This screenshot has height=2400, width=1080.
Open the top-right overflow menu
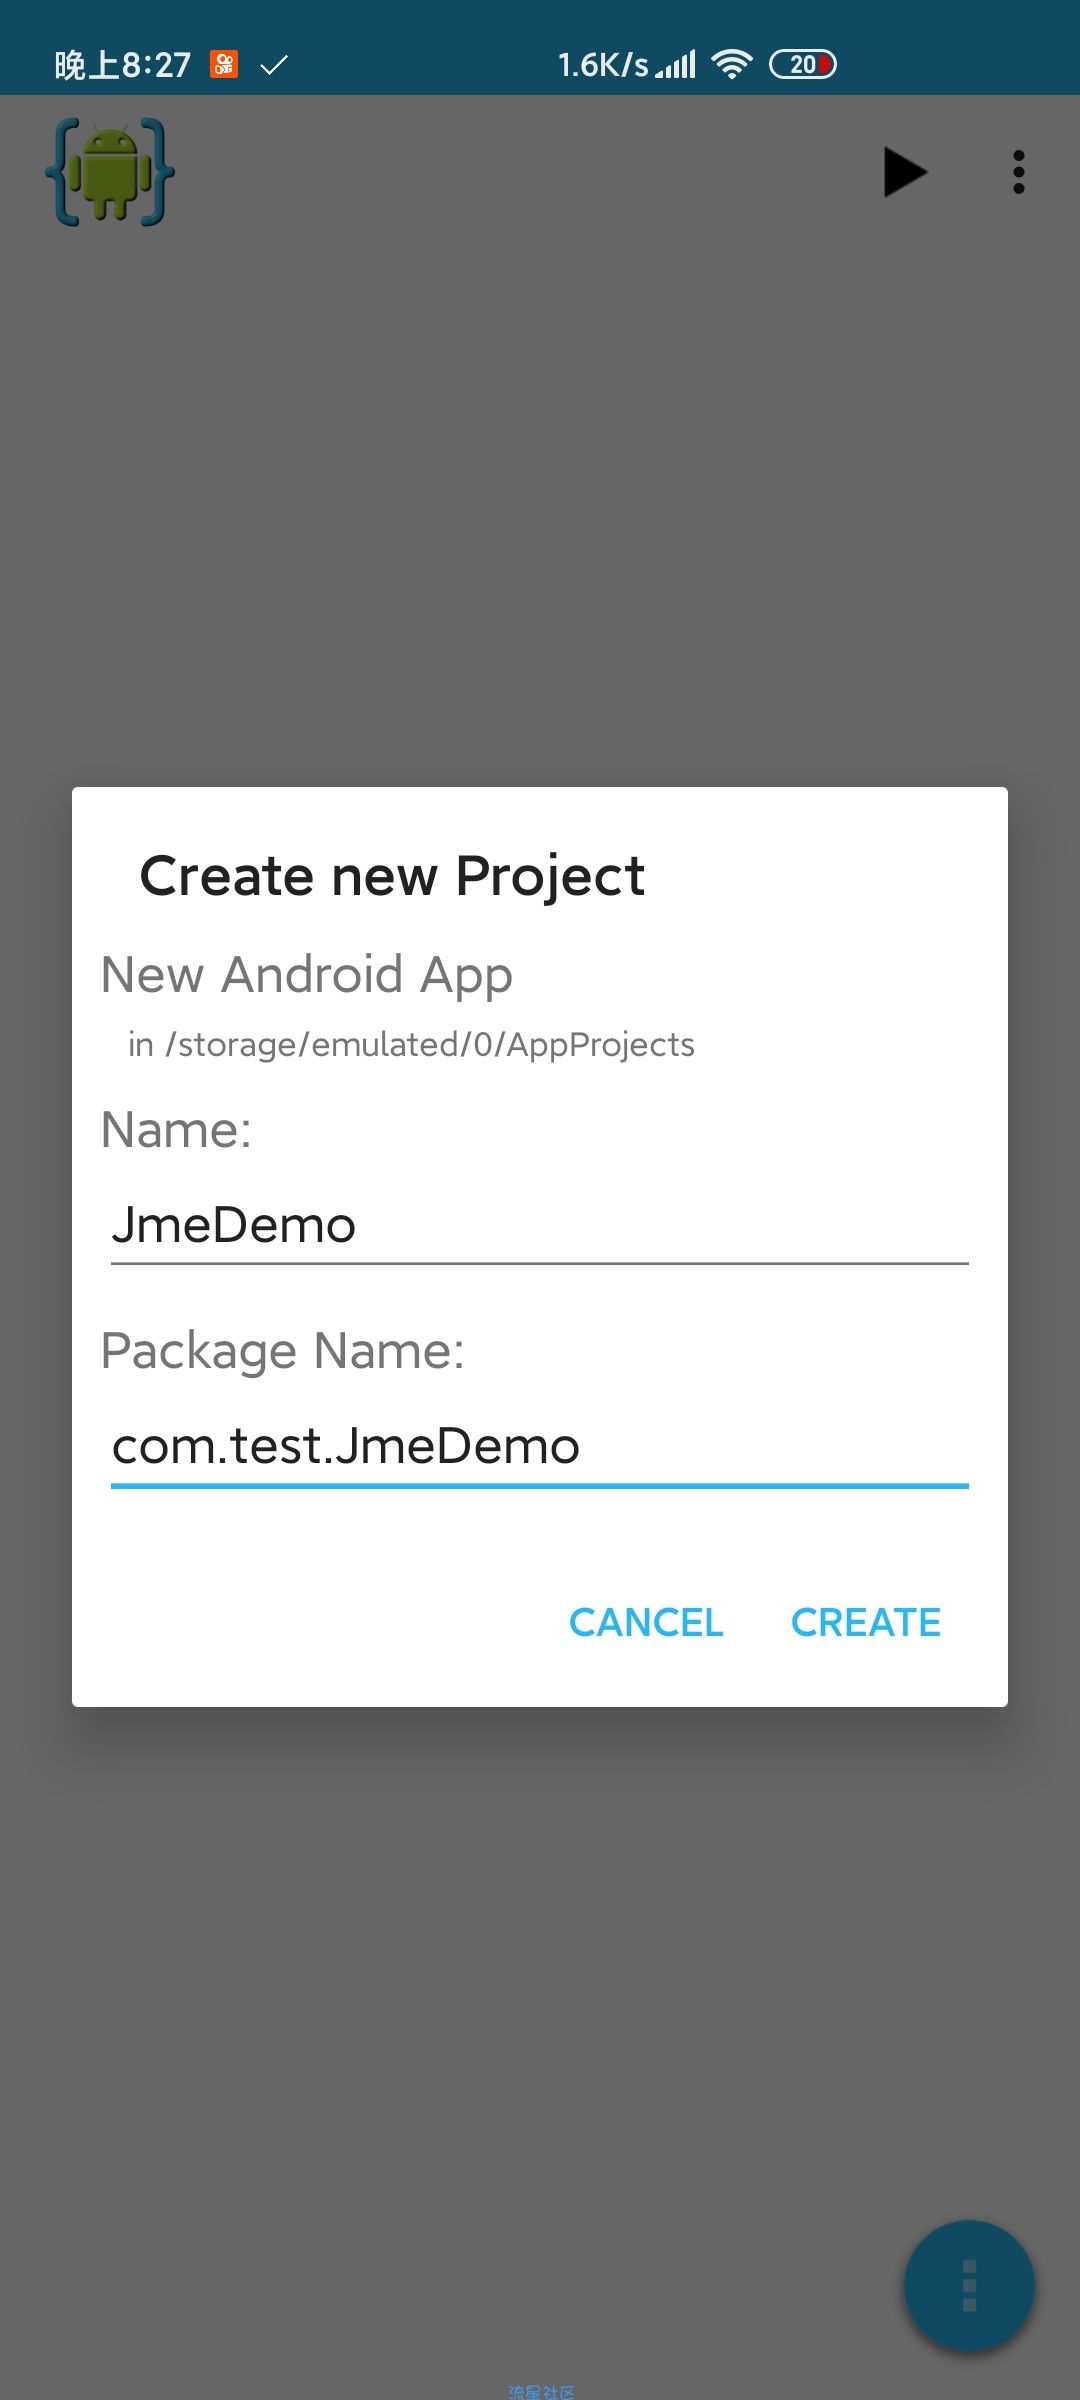pos(1018,172)
